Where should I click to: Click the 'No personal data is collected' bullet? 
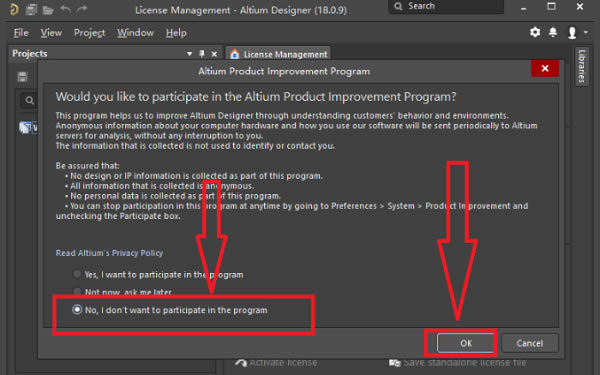(x=173, y=196)
